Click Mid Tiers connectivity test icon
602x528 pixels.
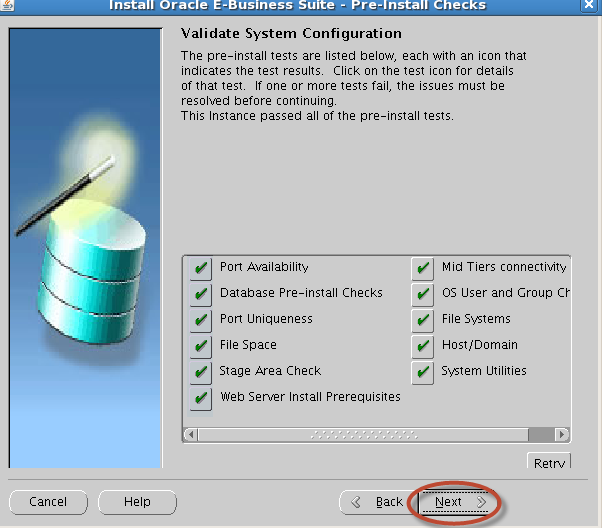click(423, 268)
